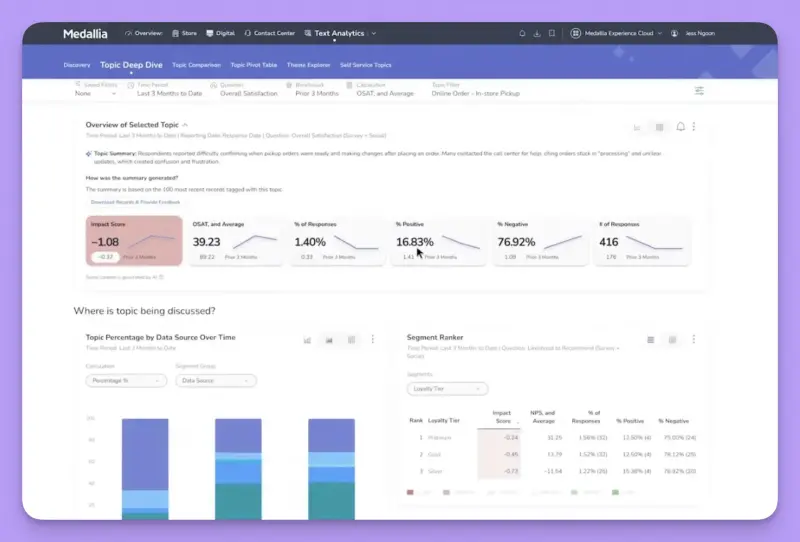Screen dimensions: 800x542
Task: Switch Overview card to line chart view
Action: tap(637, 128)
